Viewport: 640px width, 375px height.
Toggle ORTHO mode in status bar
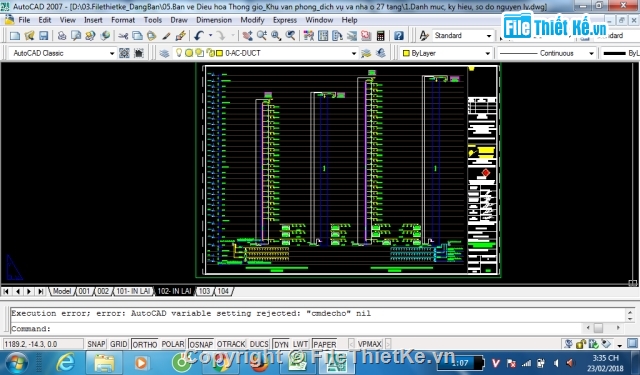[x=145, y=344]
